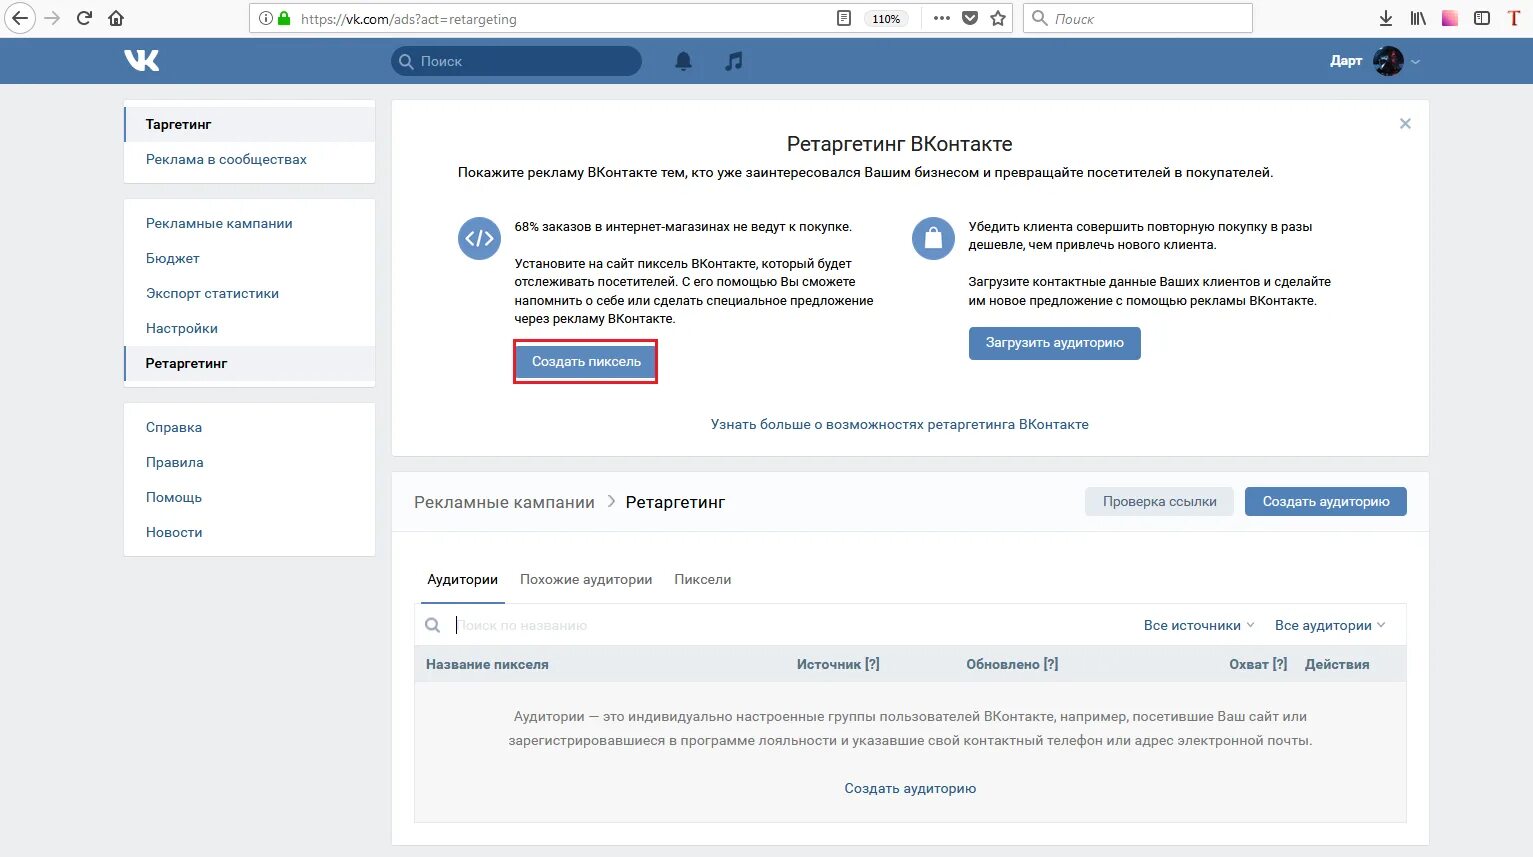Click the 'Действия' column header
This screenshot has height=857, width=1533.
click(x=1337, y=664)
